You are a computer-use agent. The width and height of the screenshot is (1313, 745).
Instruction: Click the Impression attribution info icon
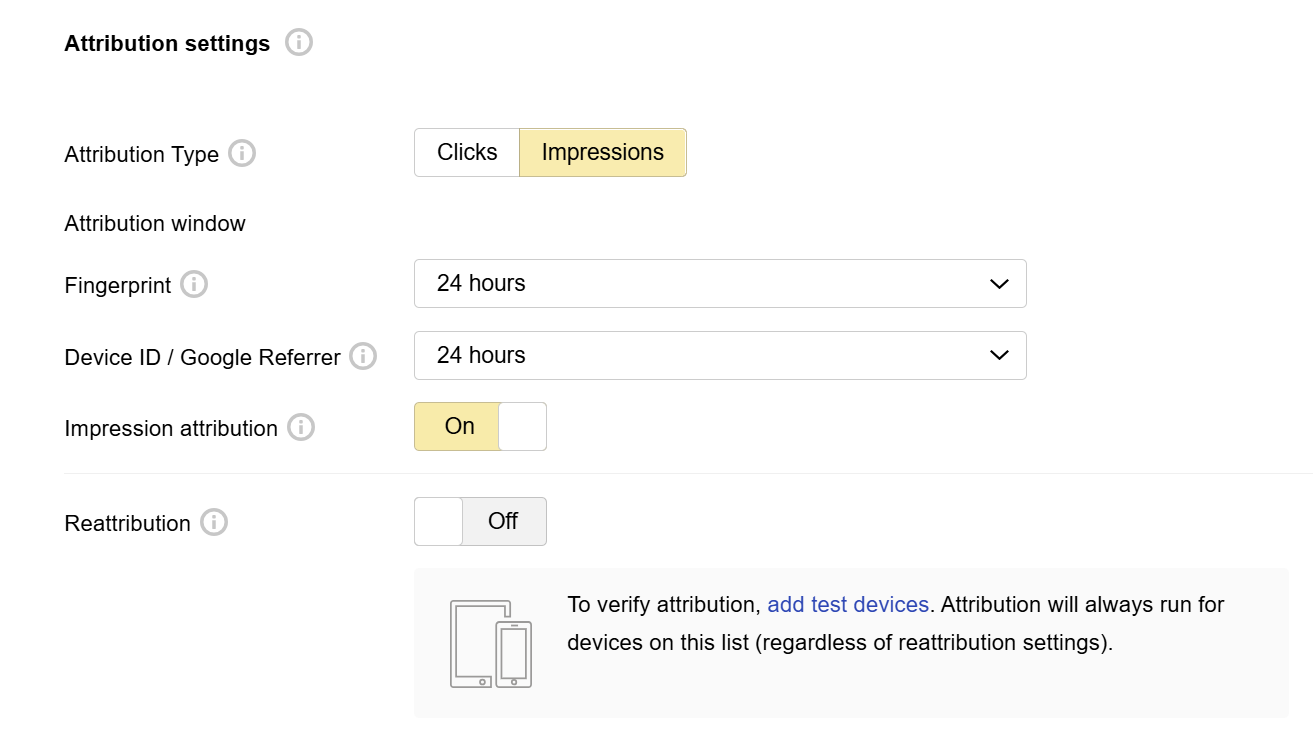click(x=301, y=428)
